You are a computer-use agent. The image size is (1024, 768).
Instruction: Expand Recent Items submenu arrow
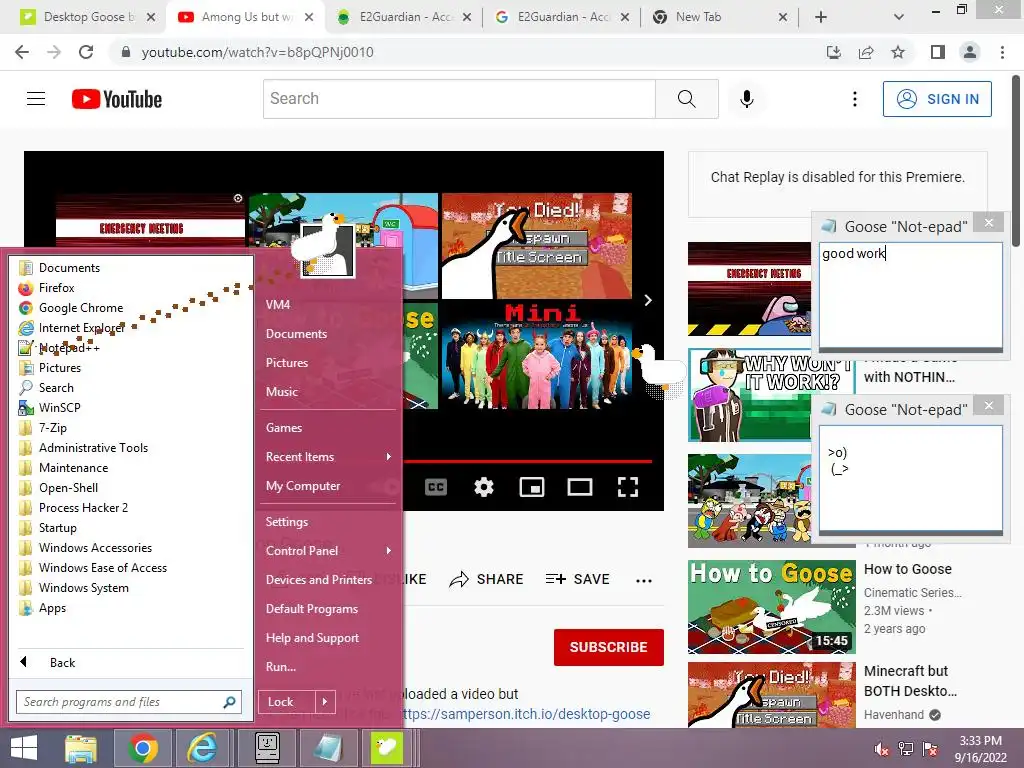(x=389, y=456)
